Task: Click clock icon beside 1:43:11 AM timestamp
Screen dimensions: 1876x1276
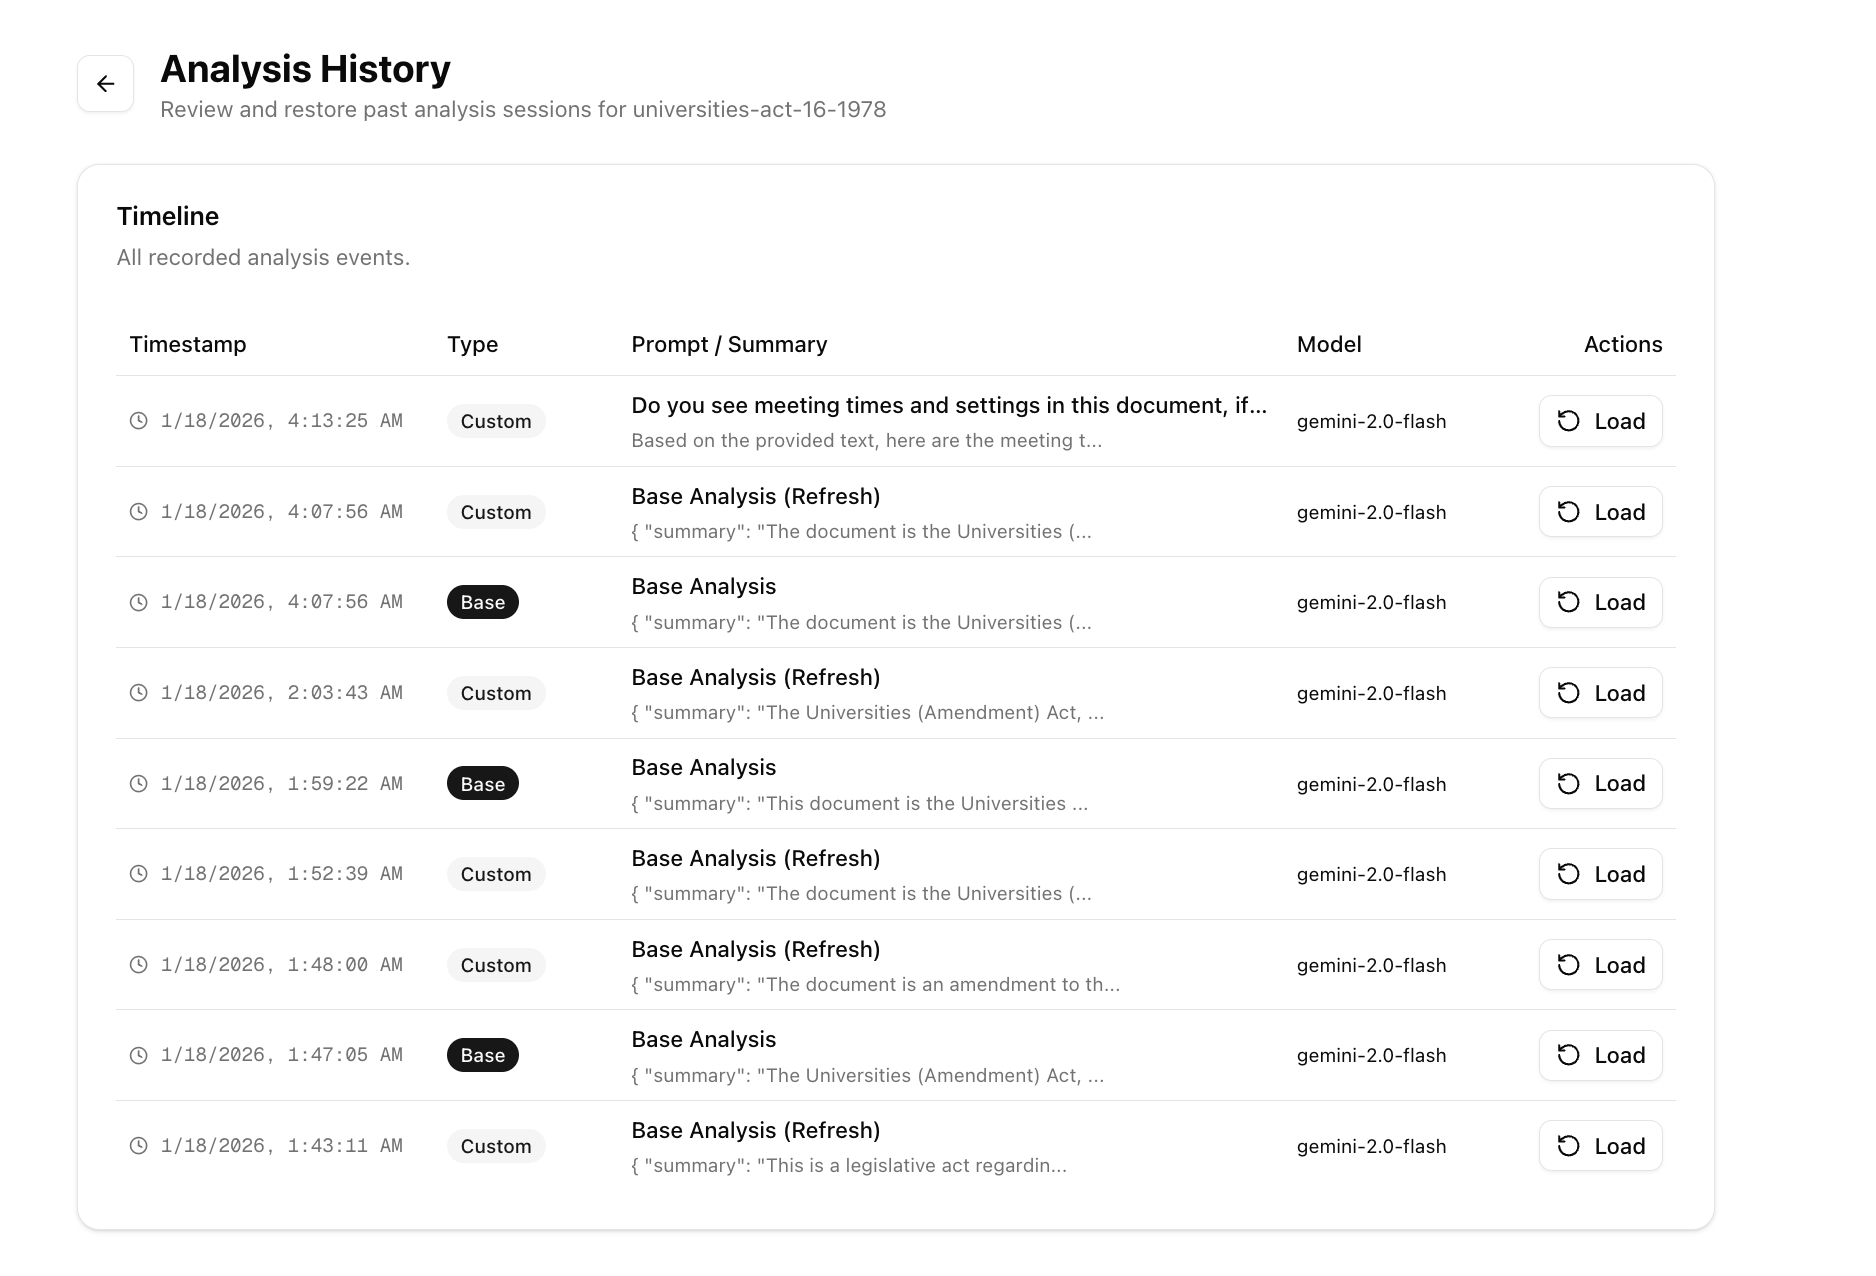Action: tap(139, 1146)
